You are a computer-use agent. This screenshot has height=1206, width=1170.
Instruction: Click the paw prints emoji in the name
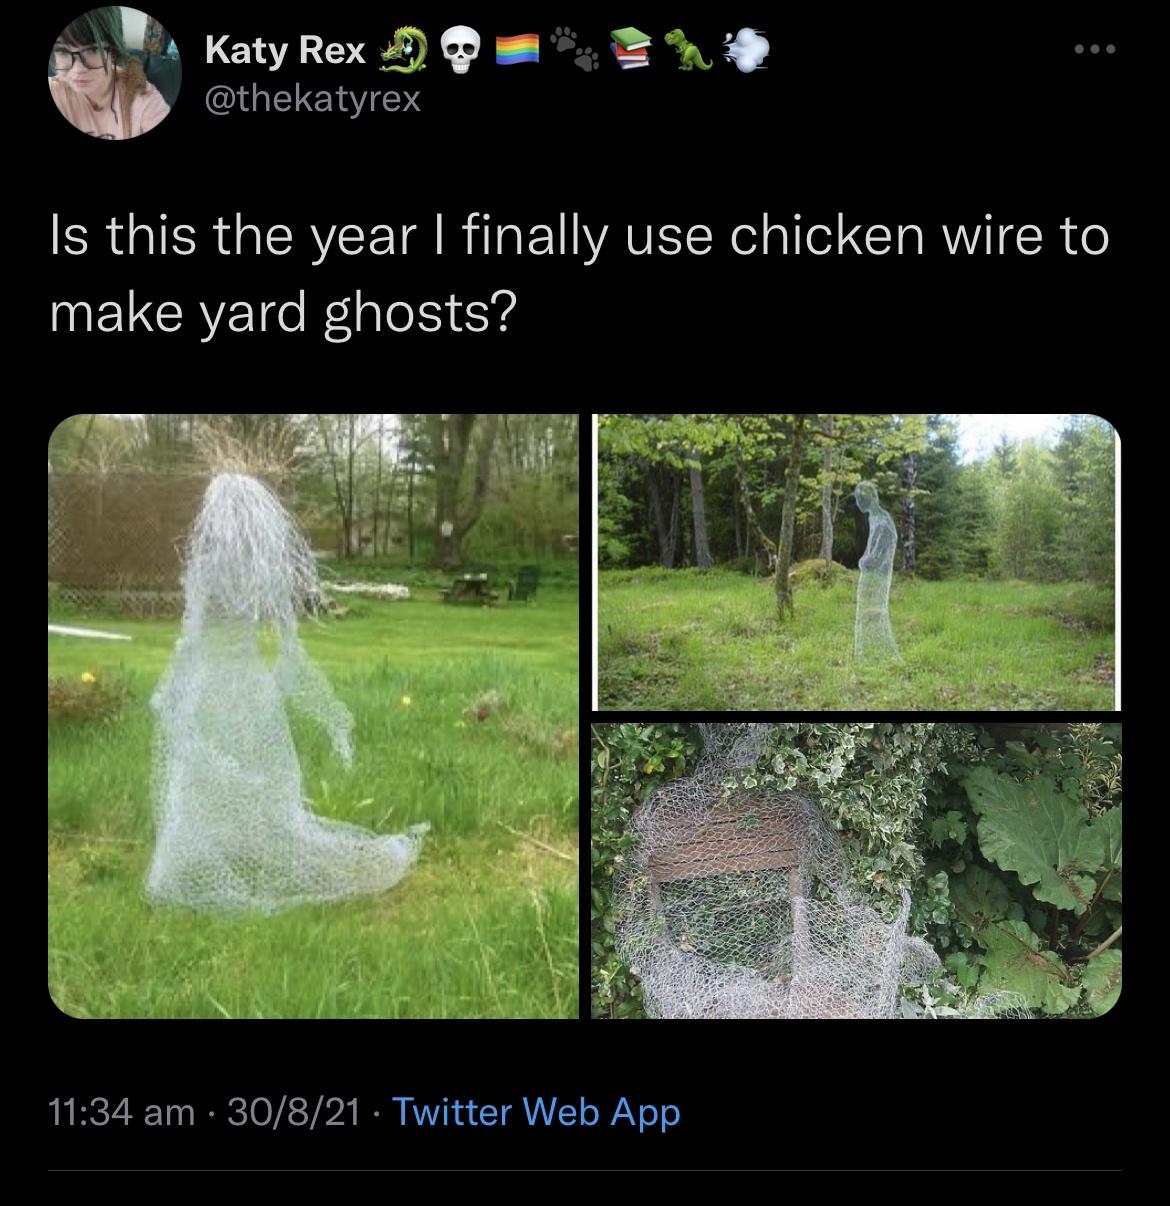(x=577, y=48)
